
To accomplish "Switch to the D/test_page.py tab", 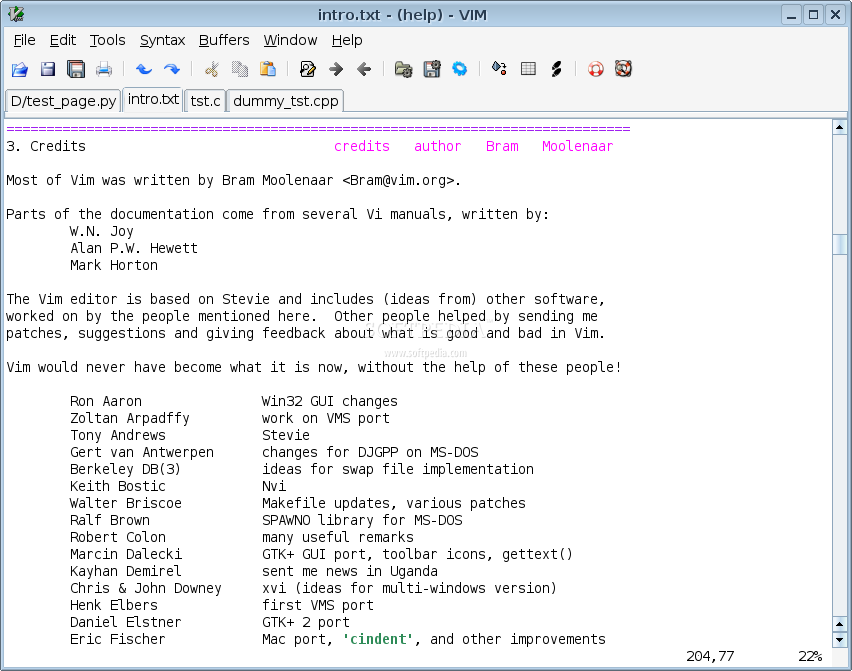I will tap(64, 101).
